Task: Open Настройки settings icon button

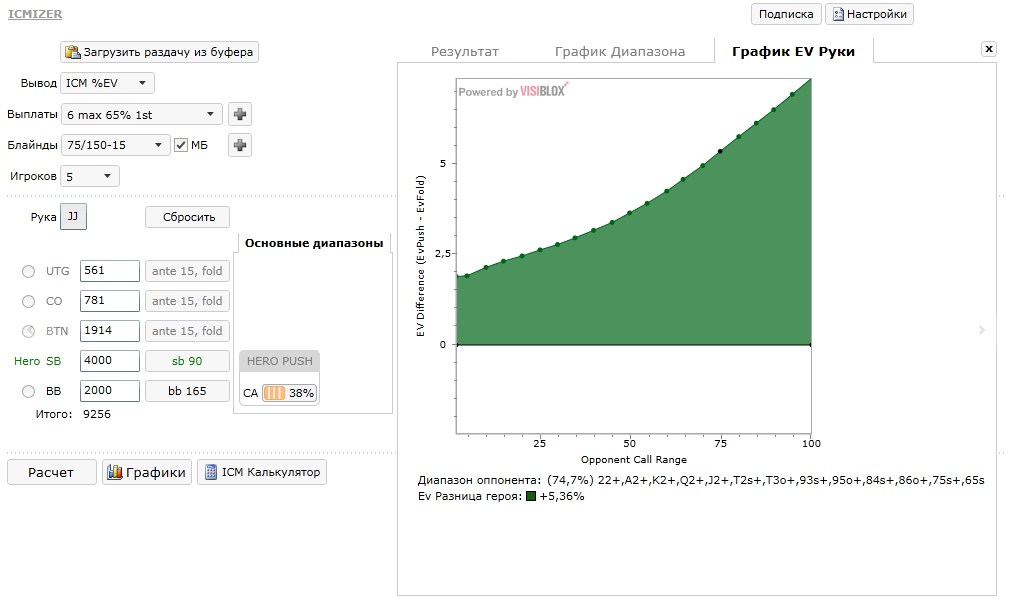Action: (x=836, y=14)
